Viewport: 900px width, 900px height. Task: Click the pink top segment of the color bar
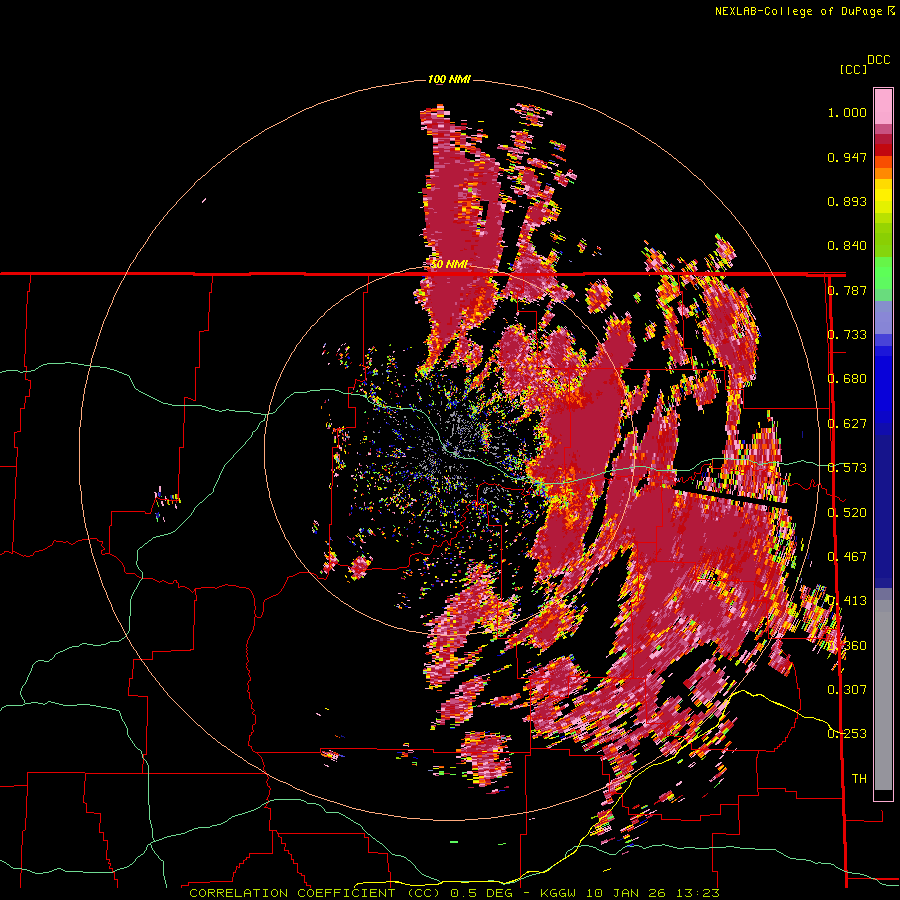pos(883,106)
